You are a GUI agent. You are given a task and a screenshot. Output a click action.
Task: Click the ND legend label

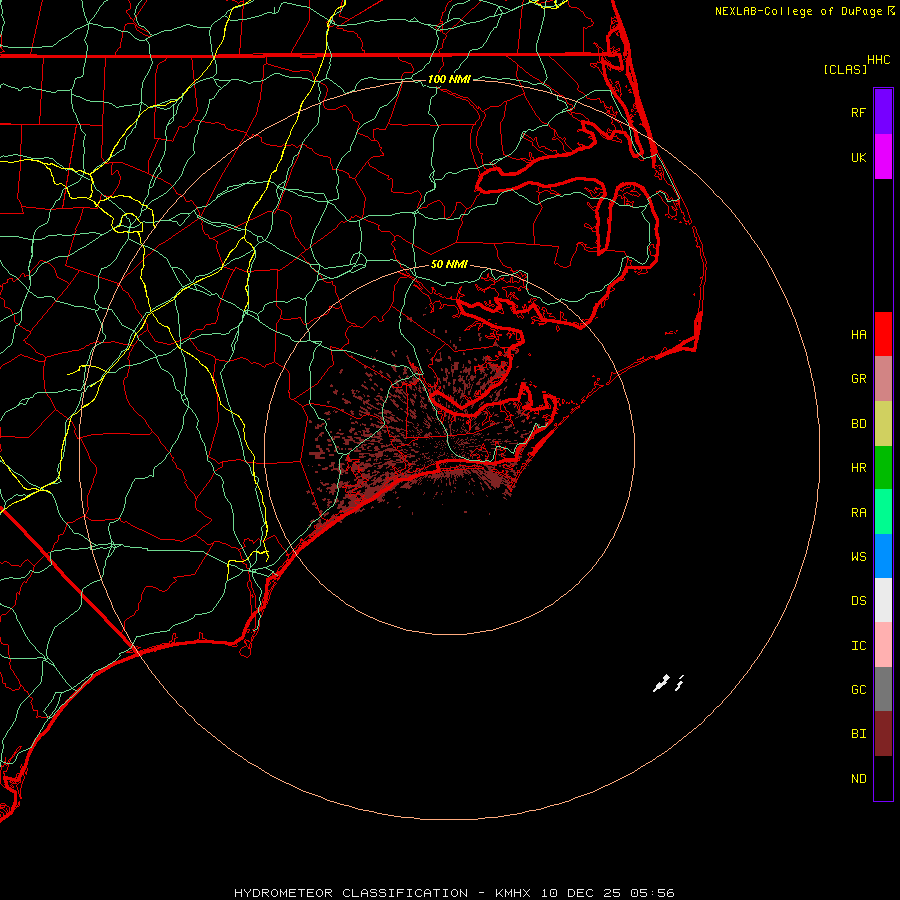(x=859, y=778)
